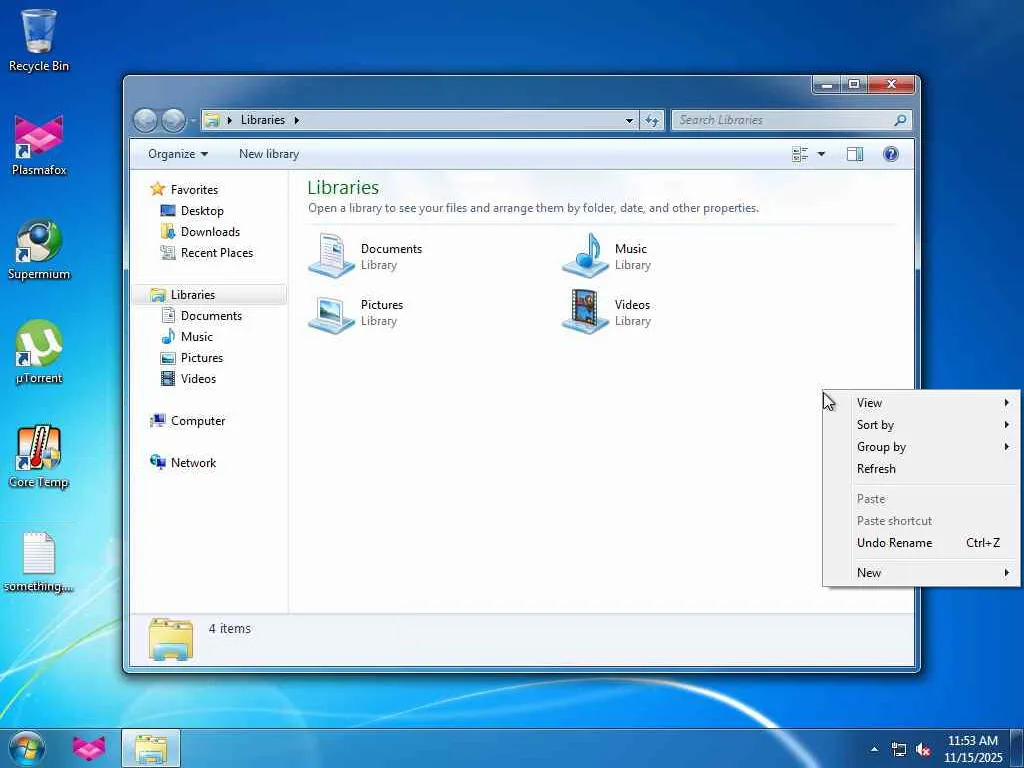Image resolution: width=1024 pixels, height=768 pixels.
Task: Click the taskbar clock and date
Action: point(972,749)
